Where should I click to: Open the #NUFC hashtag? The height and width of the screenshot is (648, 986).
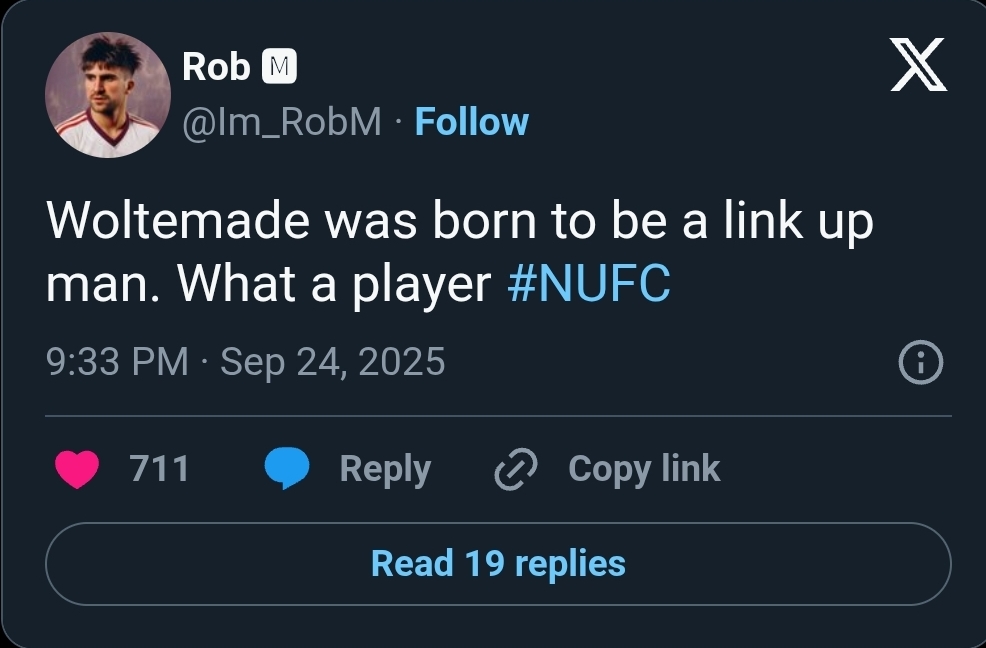tap(588, 284)
